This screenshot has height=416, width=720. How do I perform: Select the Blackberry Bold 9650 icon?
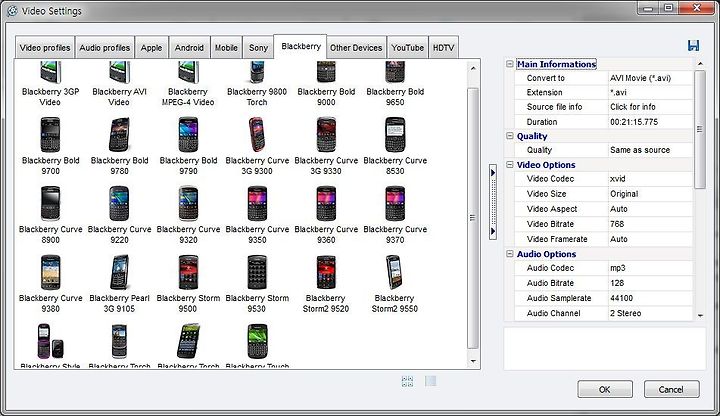[395, 73]
